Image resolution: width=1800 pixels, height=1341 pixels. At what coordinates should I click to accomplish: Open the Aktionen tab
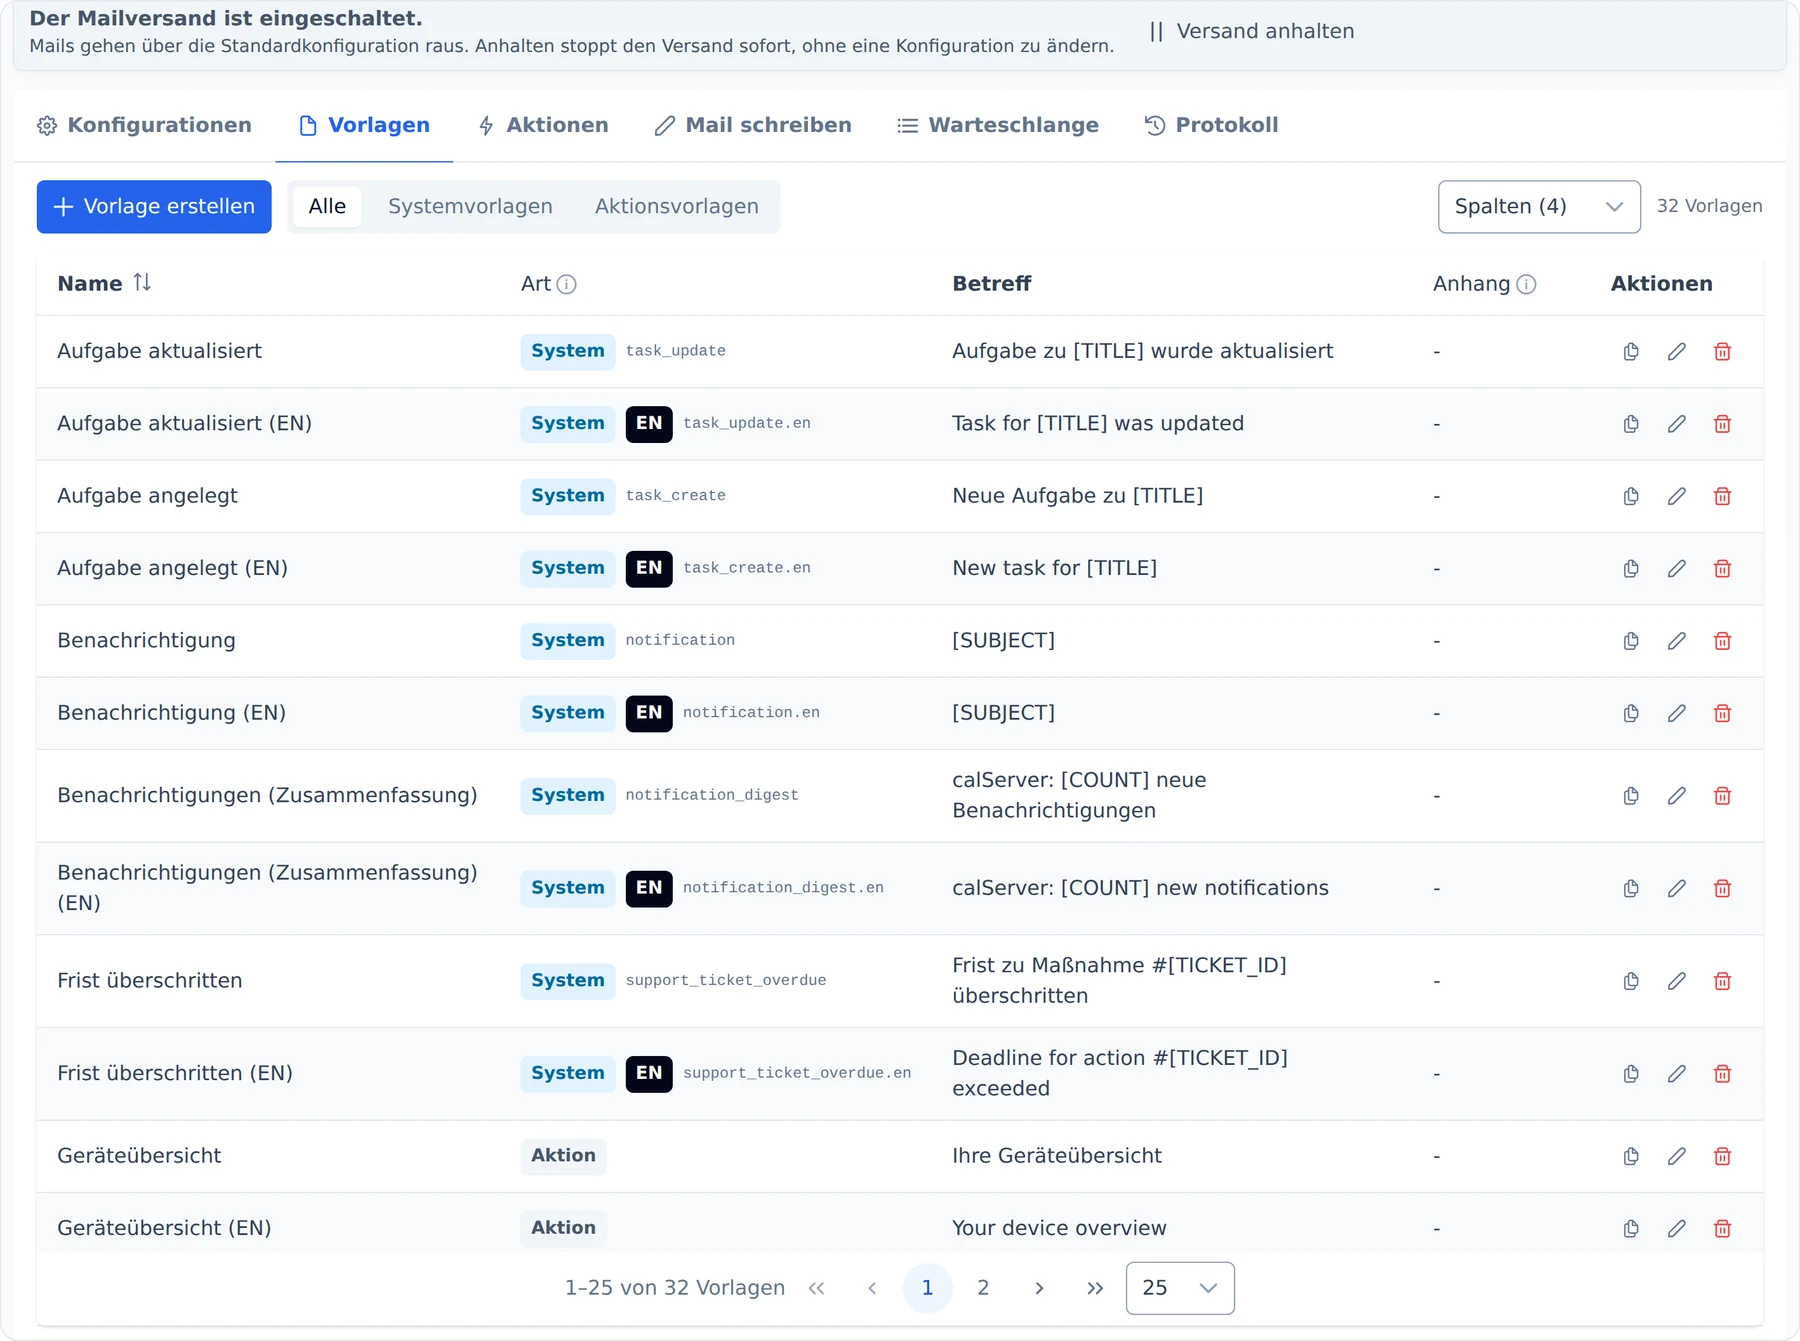coord(543,125)
